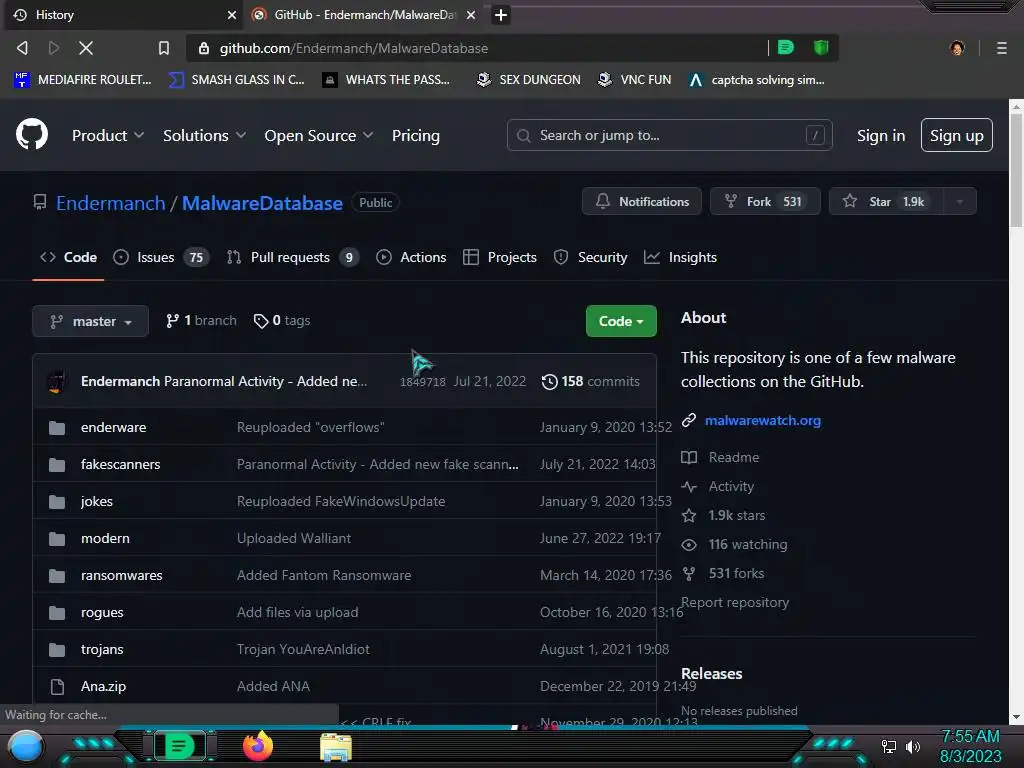The width and height of the screenshot is (1024, 768).
Task: Click the network tray icon
Action: point(888,746)
